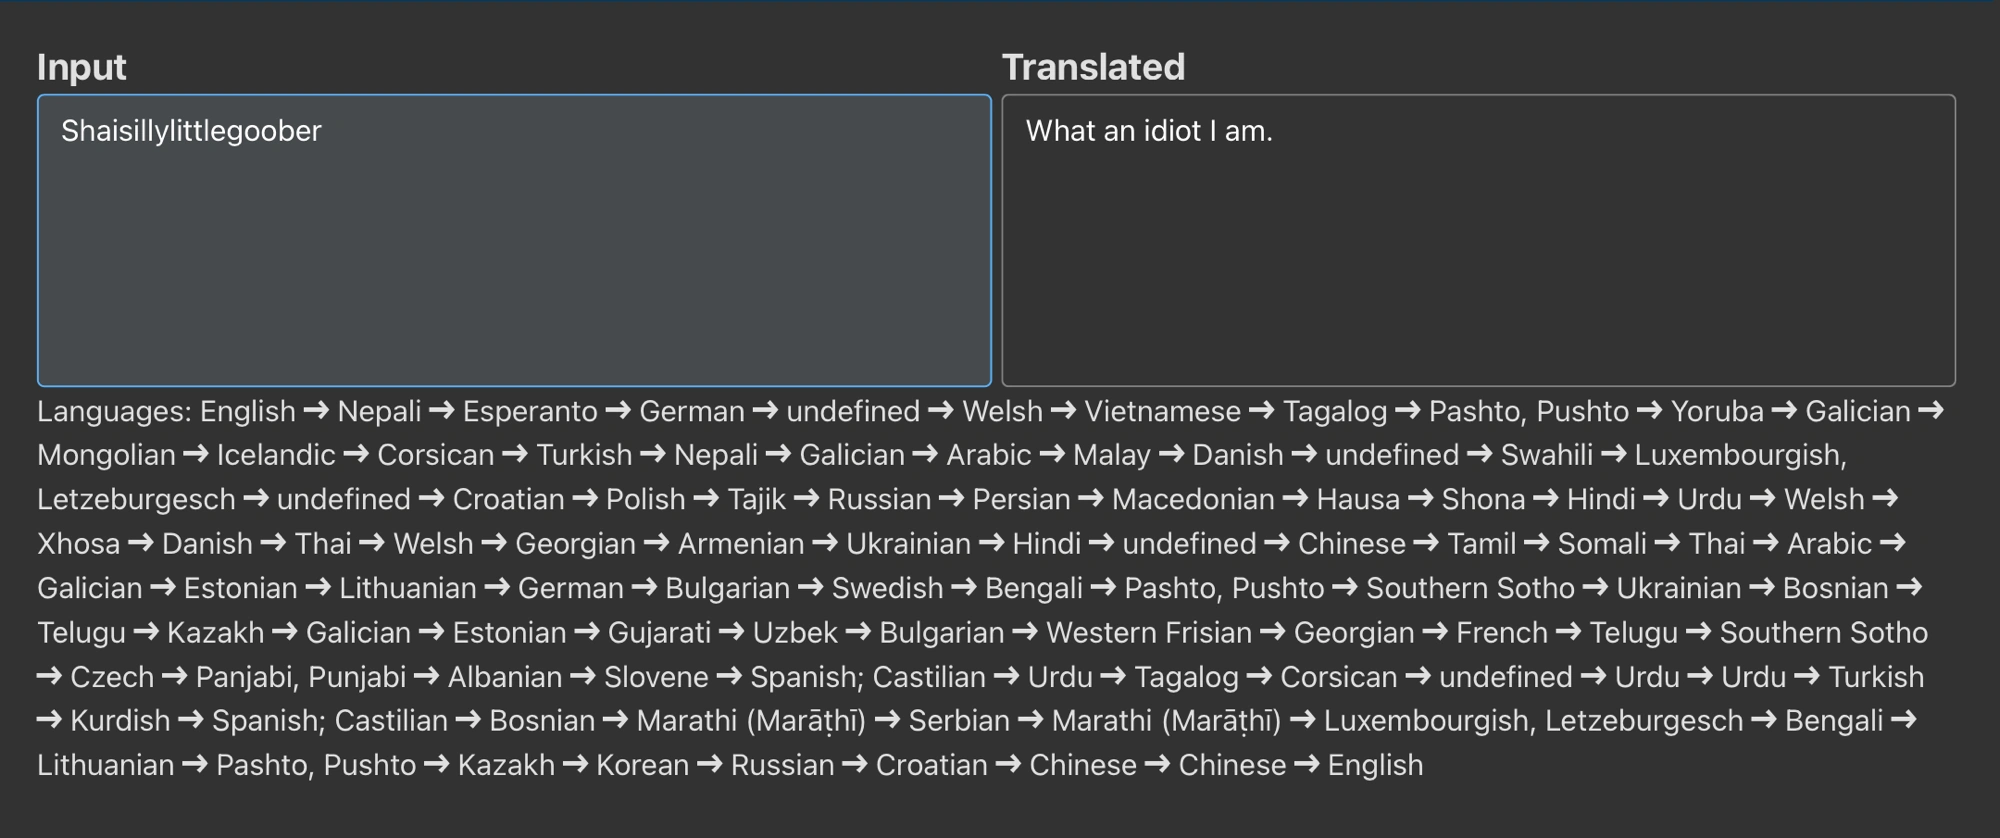This screenshot has width=2000, height=838.
Task: Click the "Yoruba" language name
Action: (x=1717, y=411)
